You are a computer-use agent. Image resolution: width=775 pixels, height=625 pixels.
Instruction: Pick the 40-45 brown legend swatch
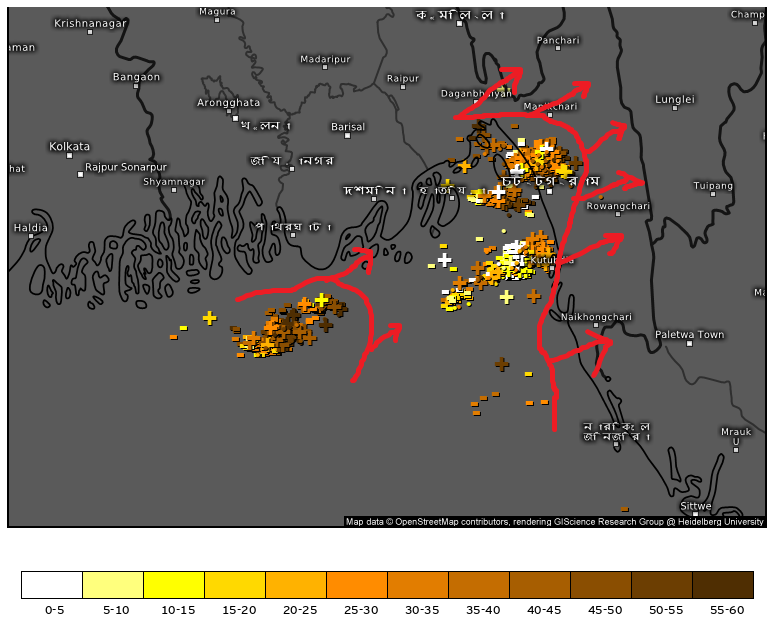pyautogui.click(x=540, y=585)
